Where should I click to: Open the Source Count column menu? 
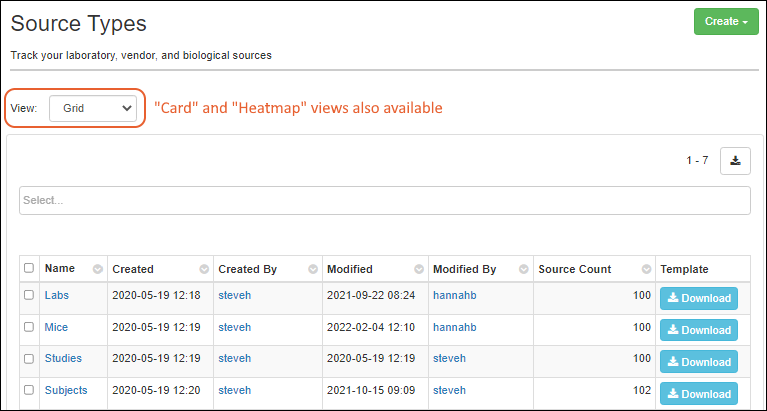click(x=645, y=269)
